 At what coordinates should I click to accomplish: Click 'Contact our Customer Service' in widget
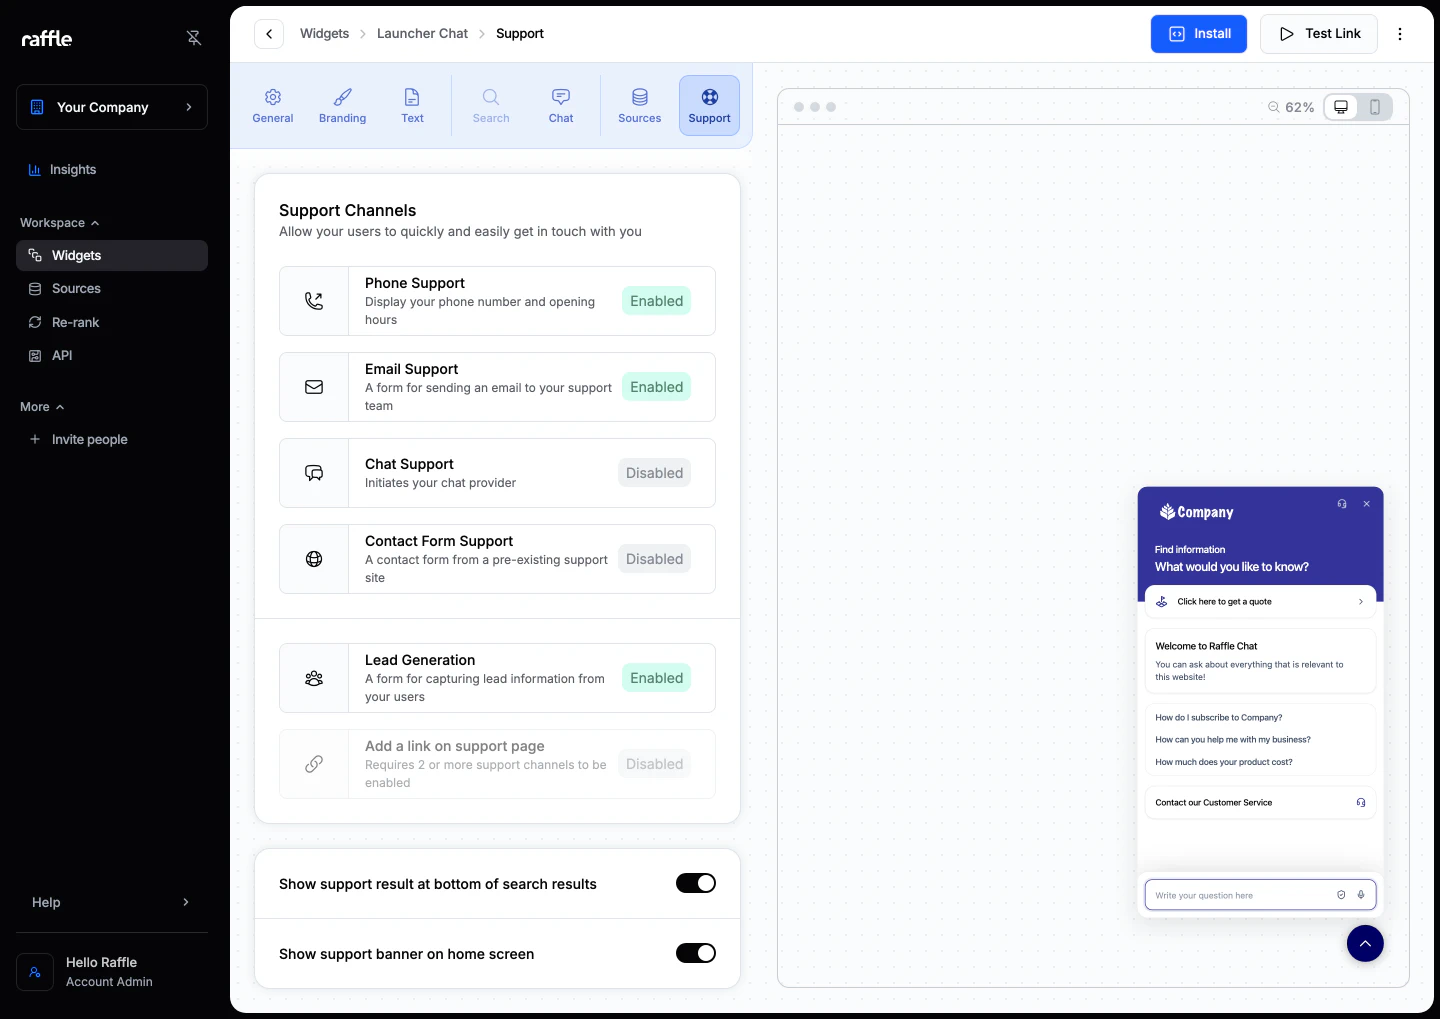tap(1260, 802)
